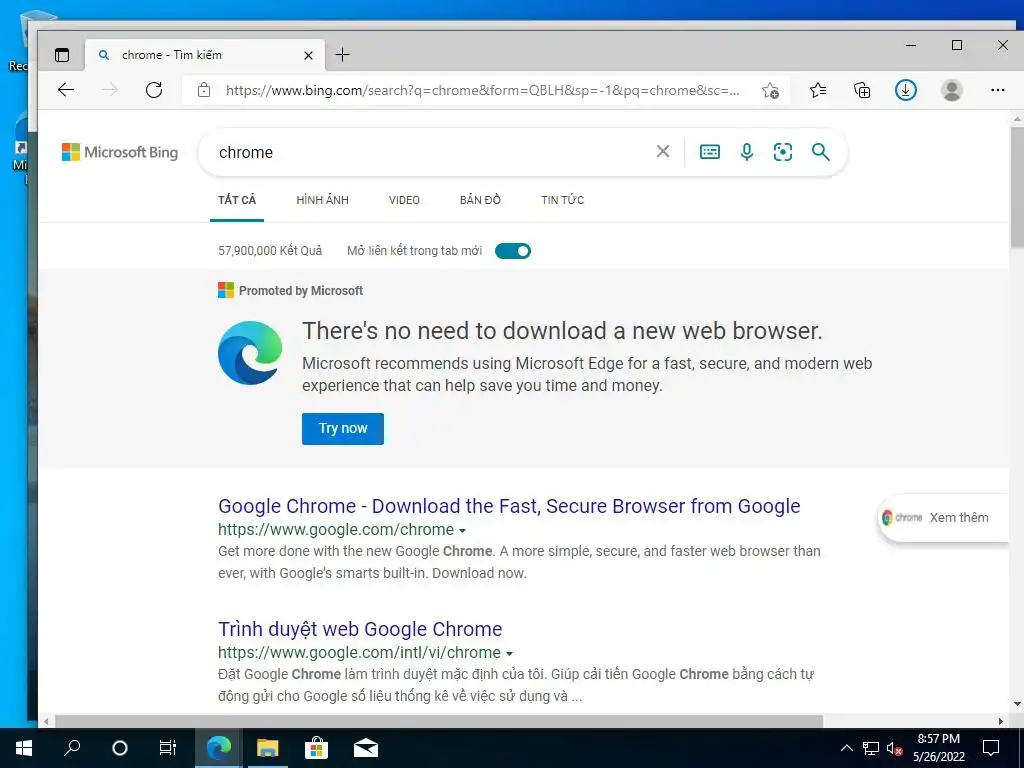
Task: Switch to the VIDEO tab
Action: 404,200
